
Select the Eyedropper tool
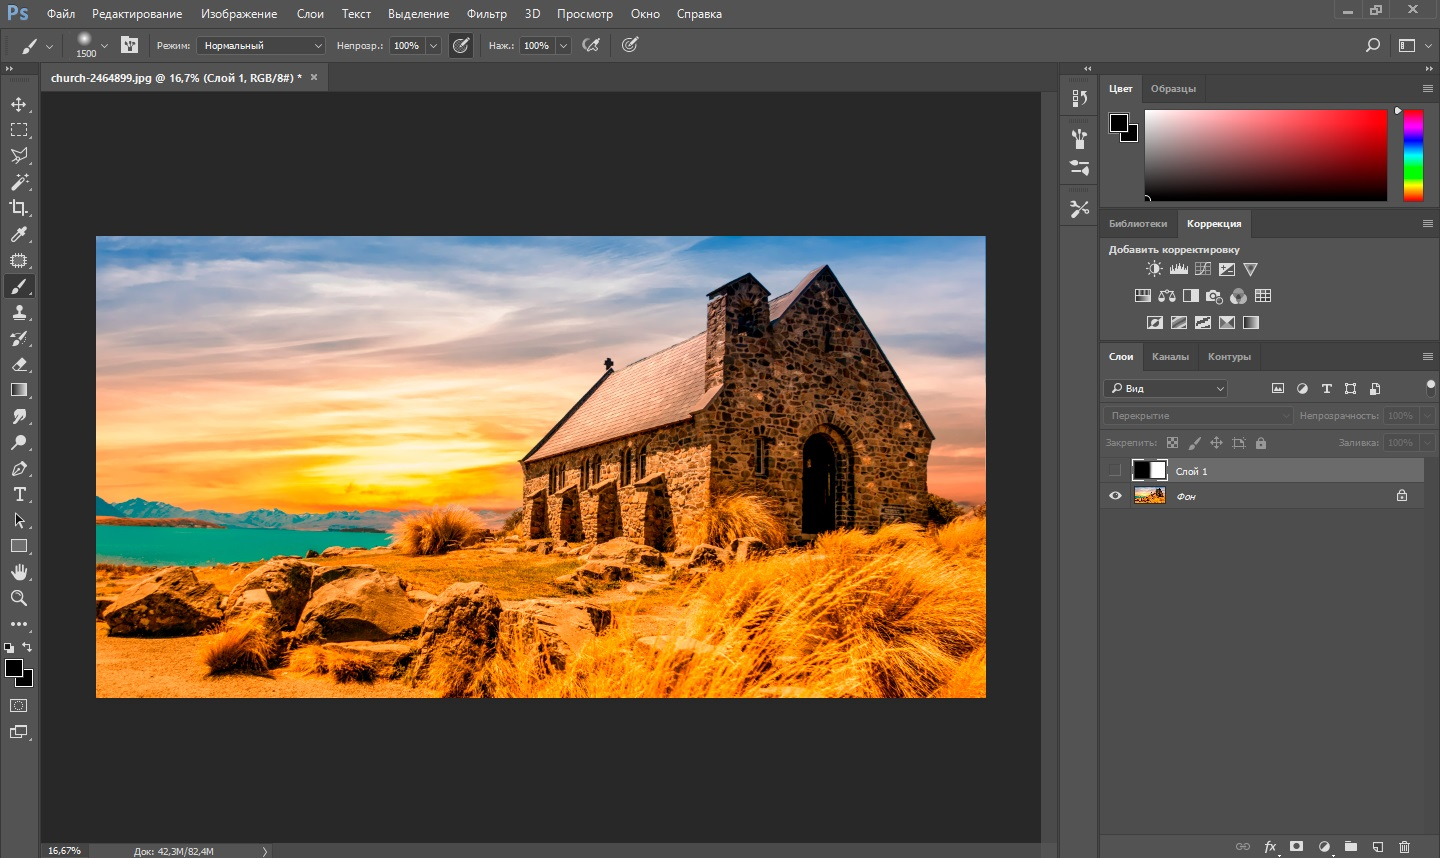point(19,234)
